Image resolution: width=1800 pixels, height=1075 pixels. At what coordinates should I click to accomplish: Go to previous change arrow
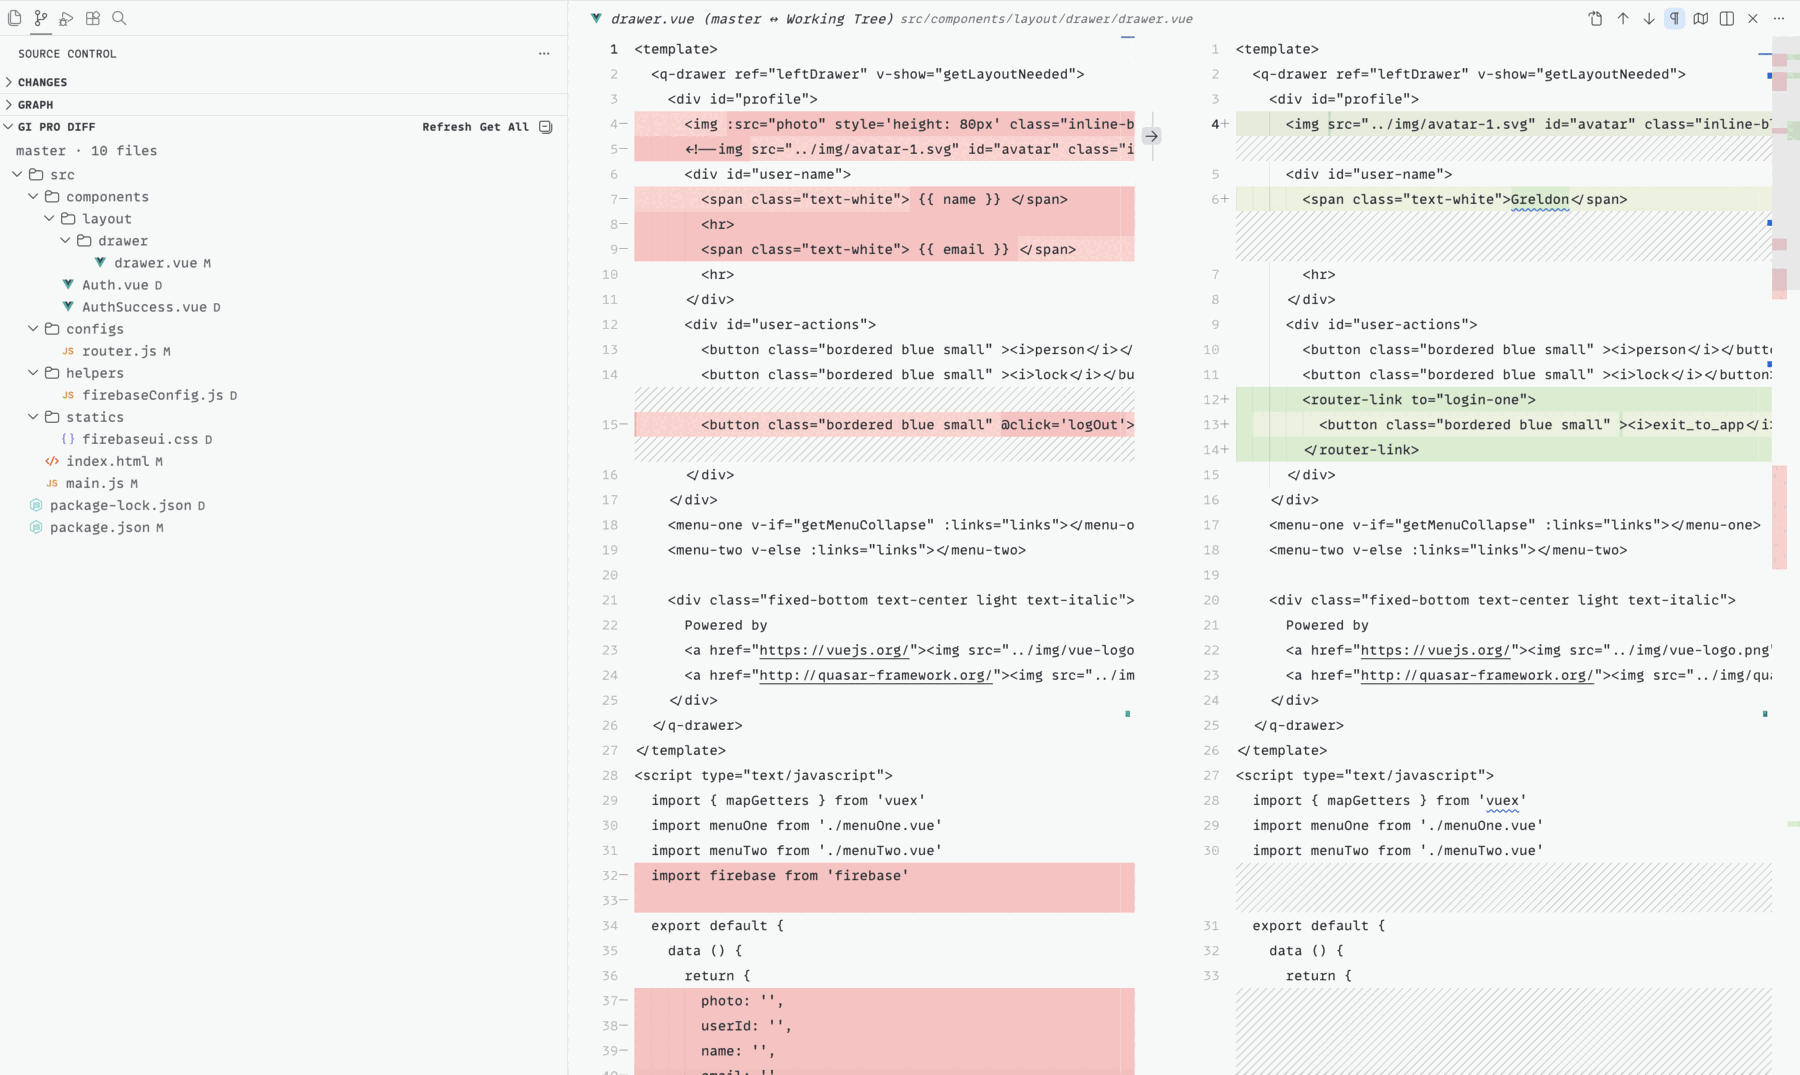[1623, 19]
